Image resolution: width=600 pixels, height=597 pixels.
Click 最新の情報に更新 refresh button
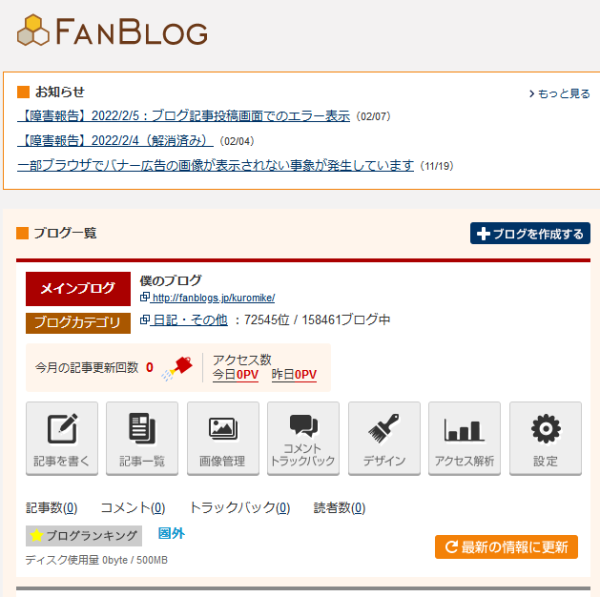[506, 547]
